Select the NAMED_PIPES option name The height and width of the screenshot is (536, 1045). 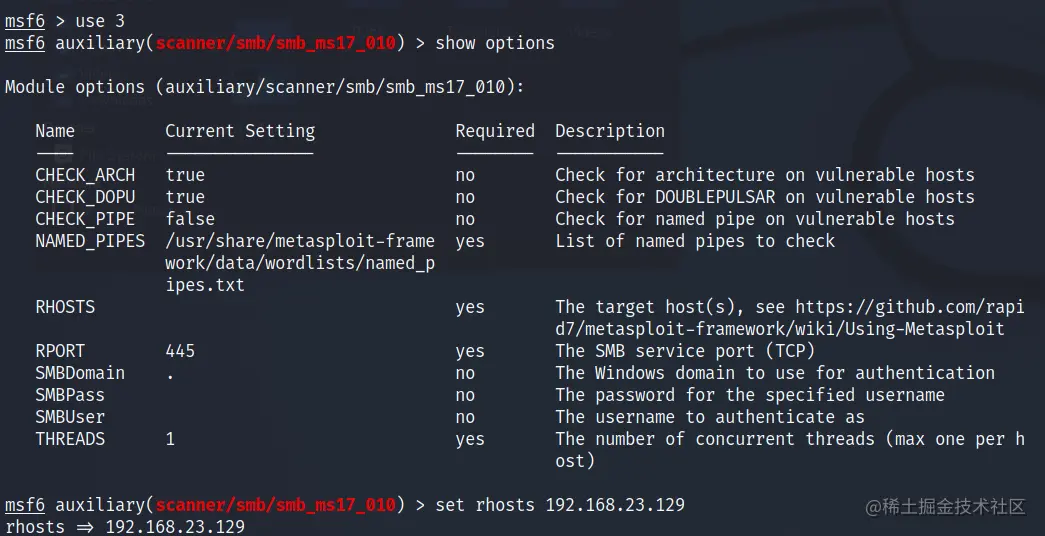coord(90,241)
